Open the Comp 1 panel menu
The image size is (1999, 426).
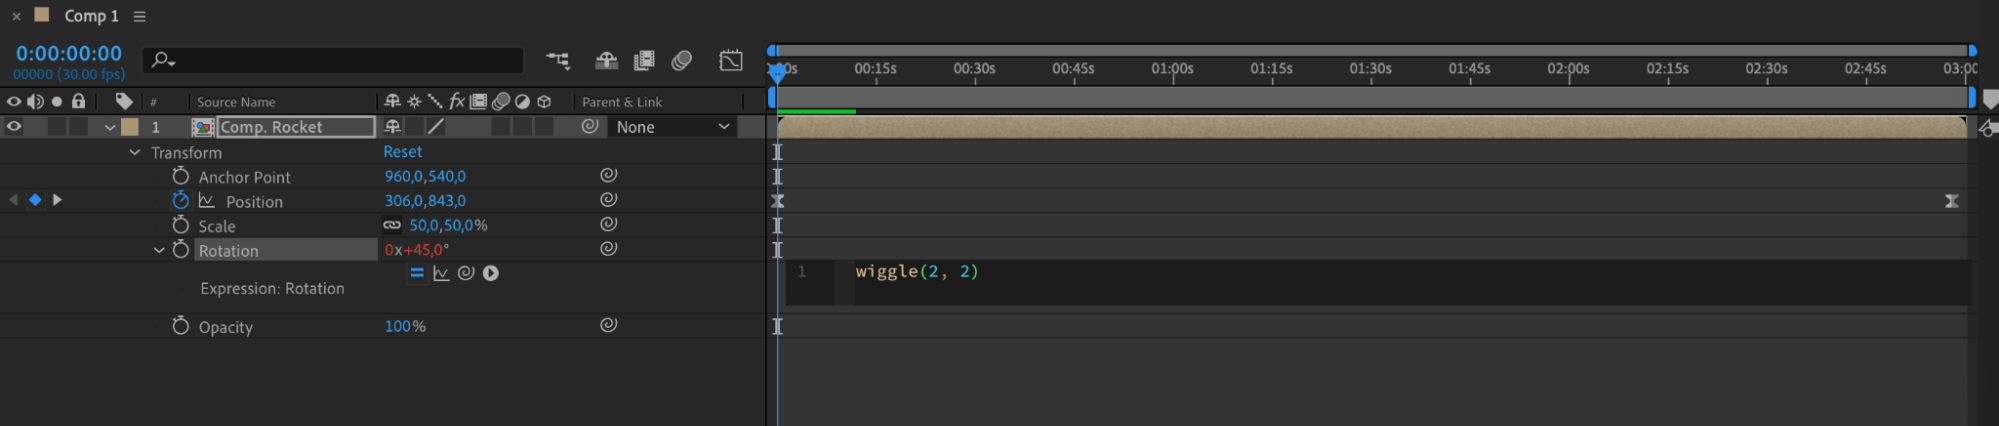pyautogui.click(x=140, y=16)
